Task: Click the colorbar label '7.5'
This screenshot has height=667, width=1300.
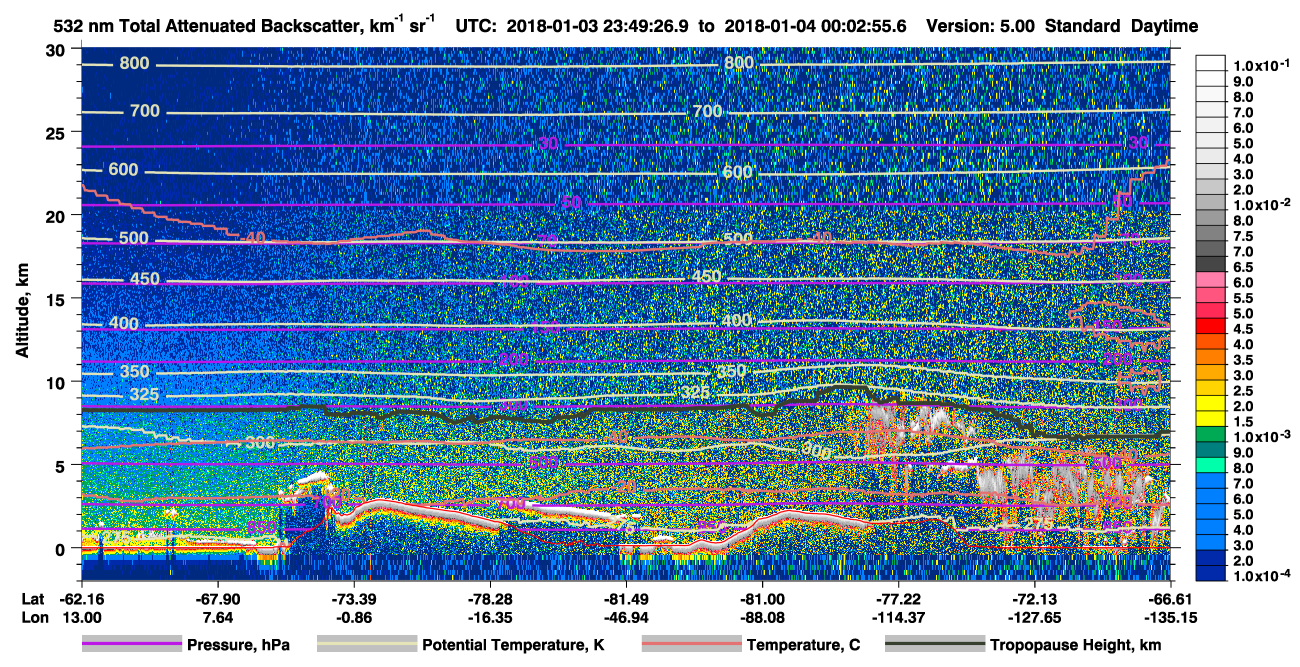Action: (1241, 236)
